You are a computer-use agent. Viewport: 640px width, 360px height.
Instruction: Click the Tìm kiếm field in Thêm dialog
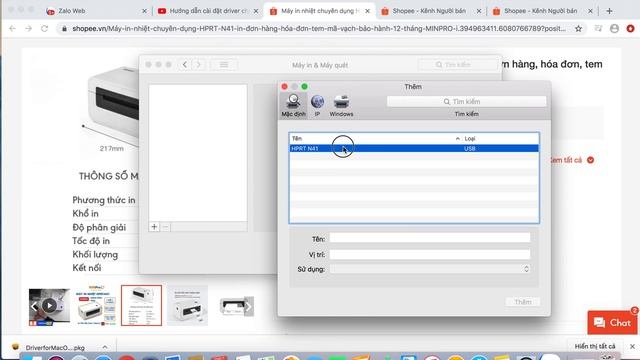pos(466,102)
